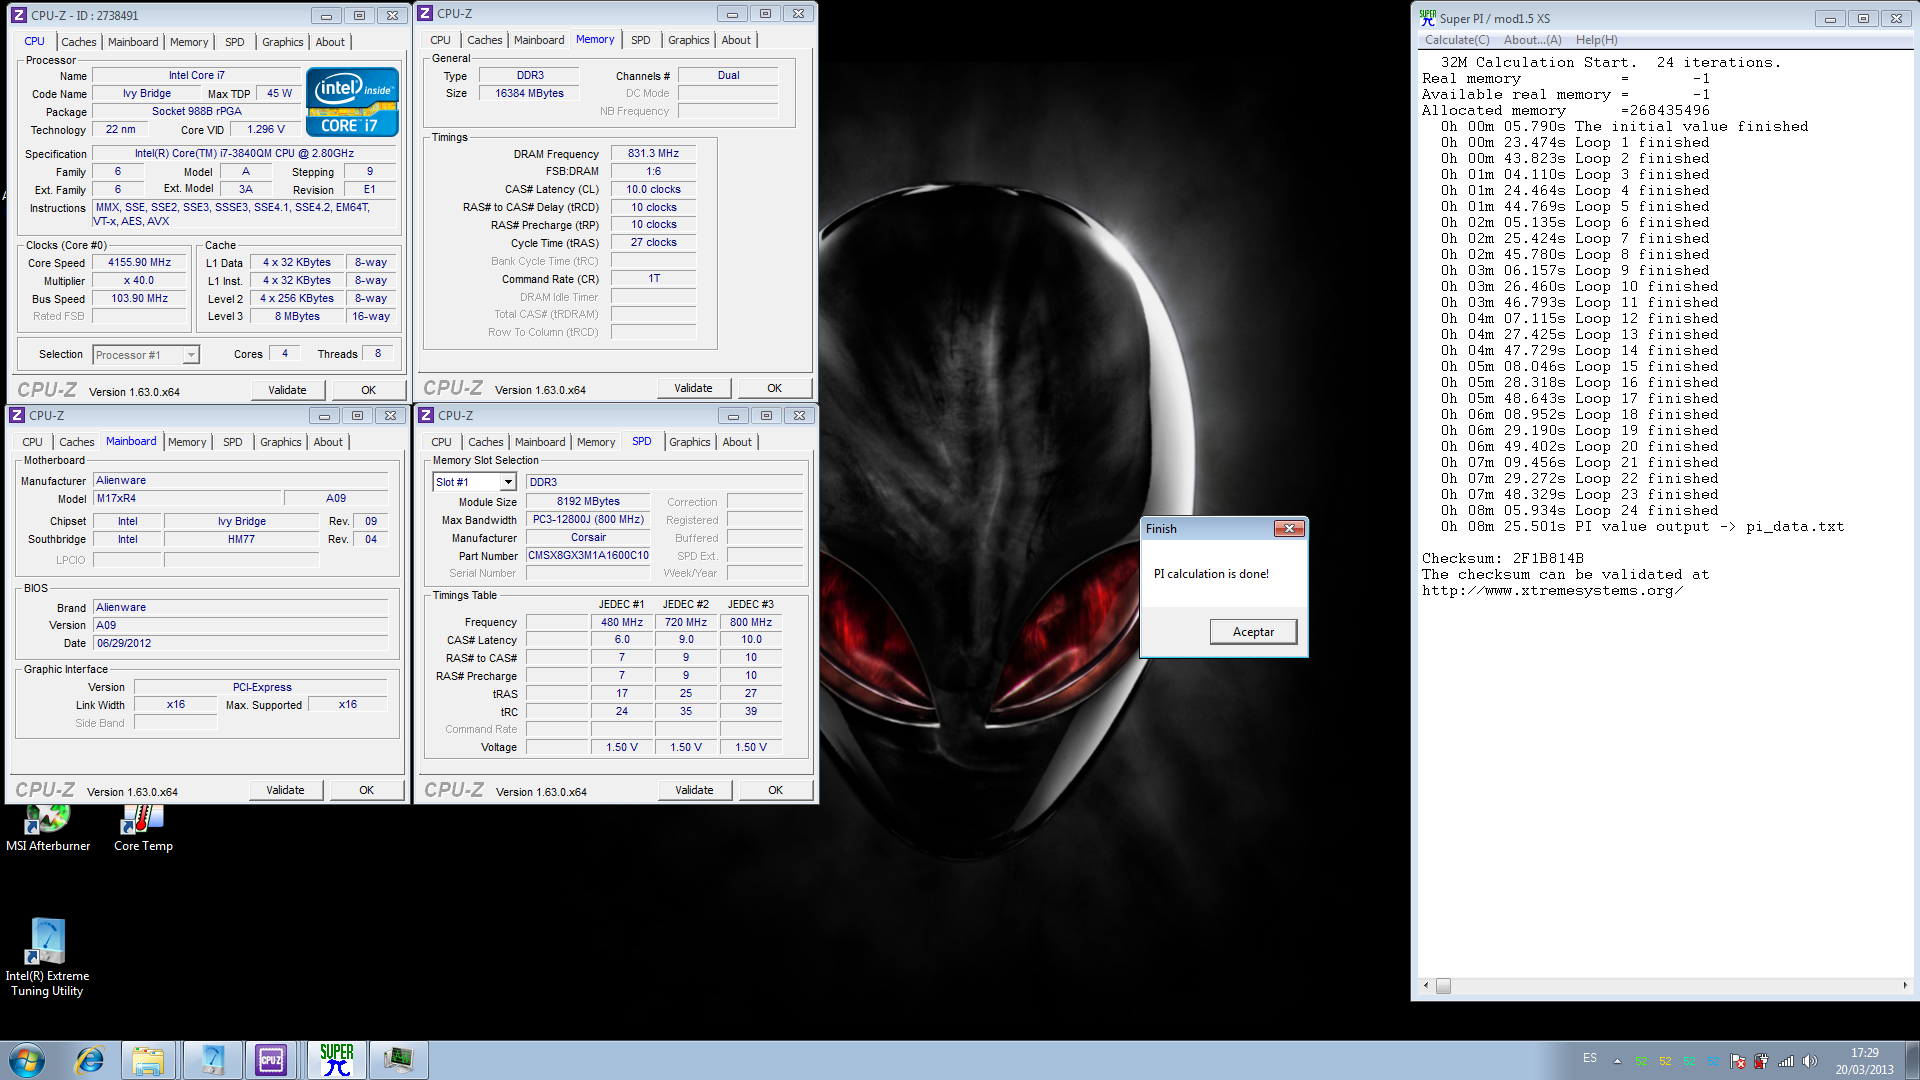
Task: Select the CPU-Z taskbar button
Action: click(x=271, y=1060)
